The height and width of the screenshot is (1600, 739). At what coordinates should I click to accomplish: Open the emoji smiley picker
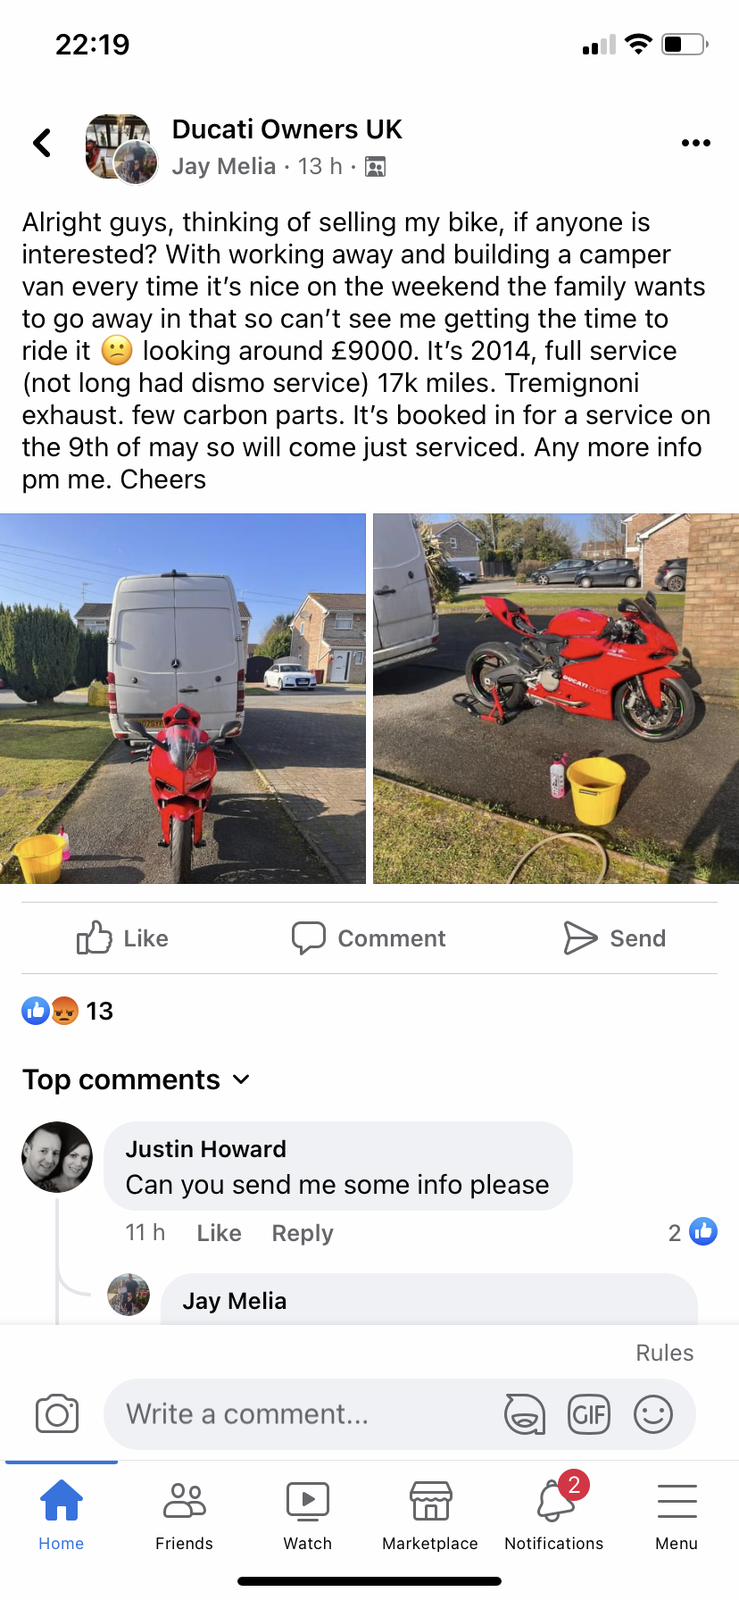tap(653, 1414)
